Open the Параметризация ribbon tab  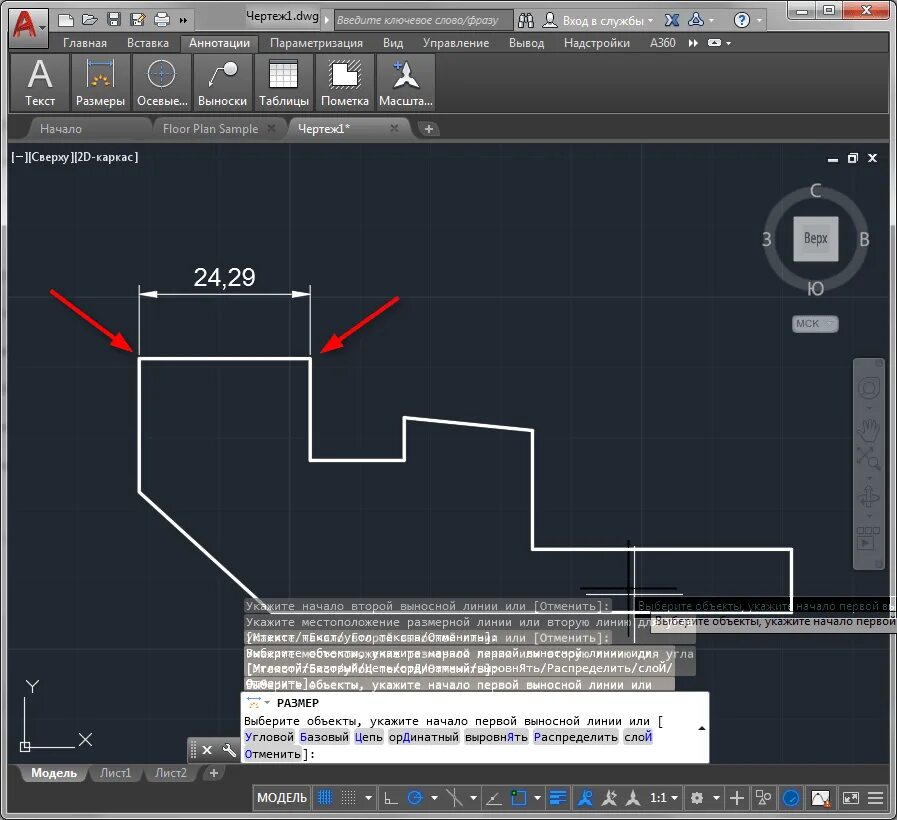coord(316,43)
